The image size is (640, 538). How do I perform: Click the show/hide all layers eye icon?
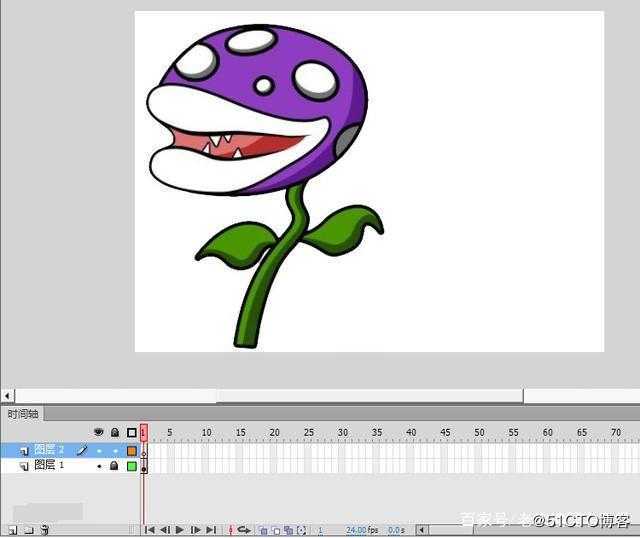click(98, 432)
